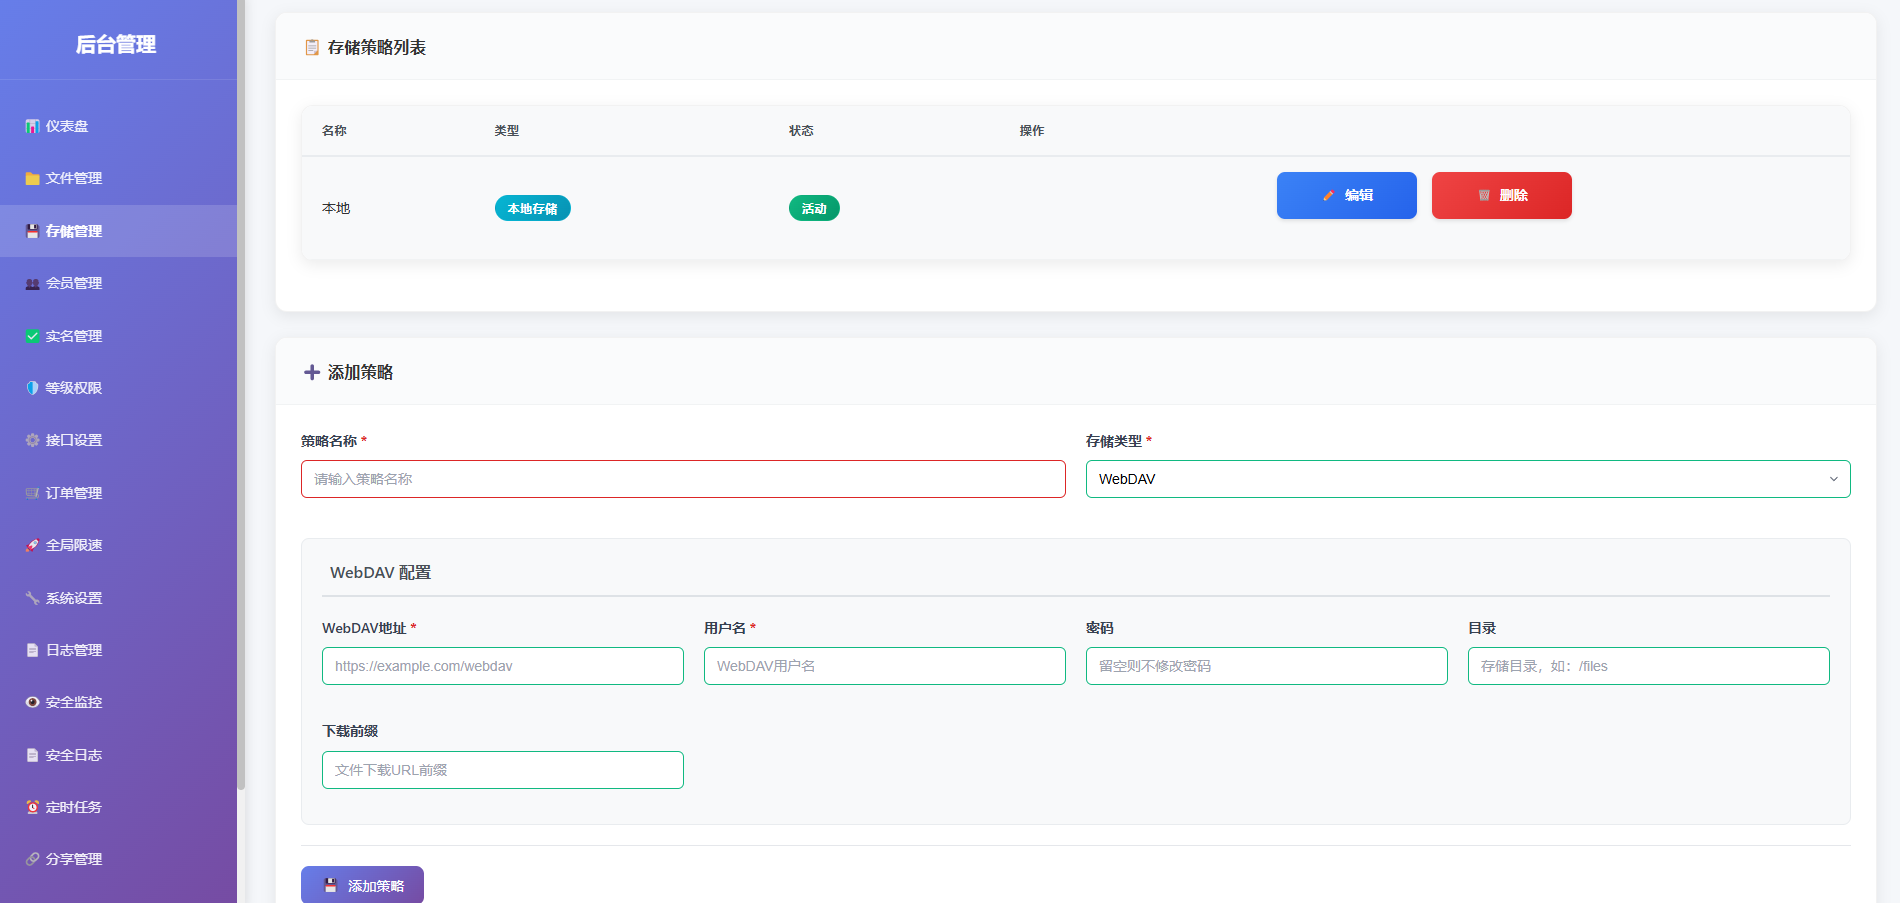Focus the 策略名称 input field
The width and height of the screenshot is (1900, 903).
point(683,479)
